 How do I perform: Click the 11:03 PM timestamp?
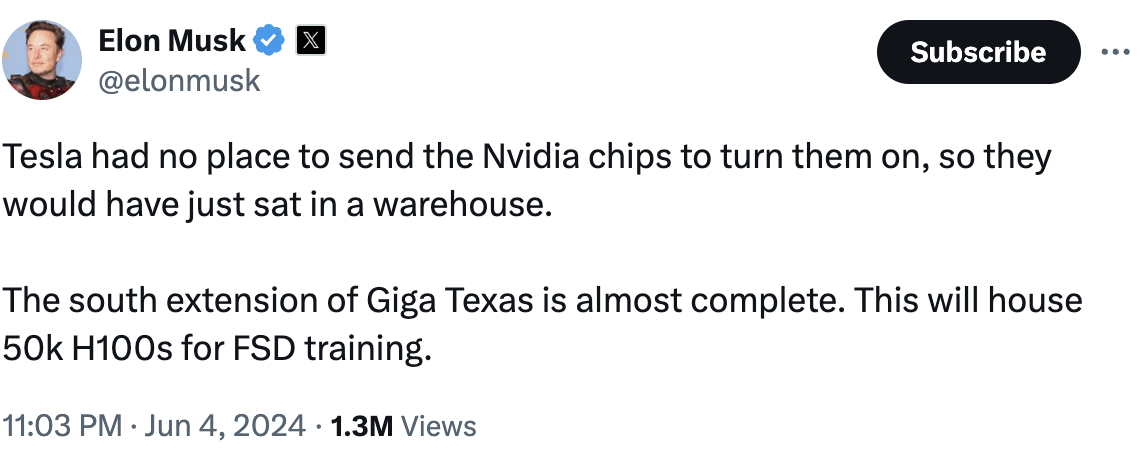62,426
